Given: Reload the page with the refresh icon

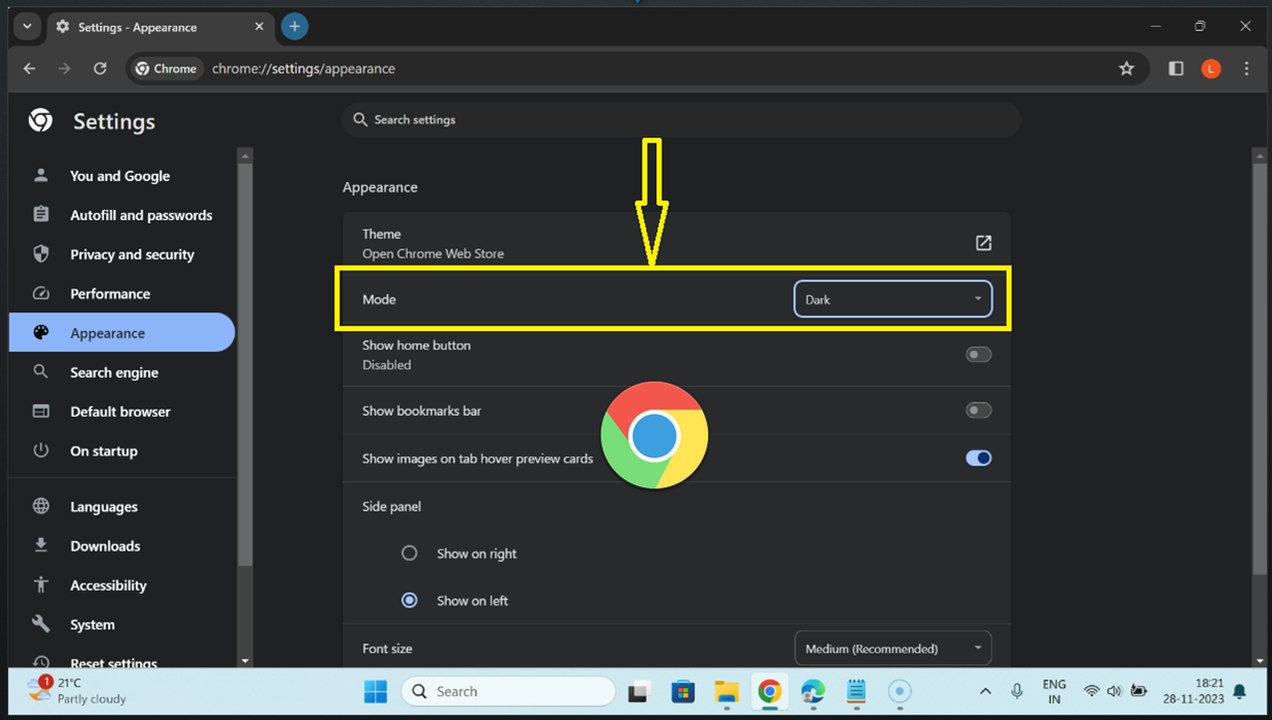Looking at the screenshot, I should coord(100,69).
